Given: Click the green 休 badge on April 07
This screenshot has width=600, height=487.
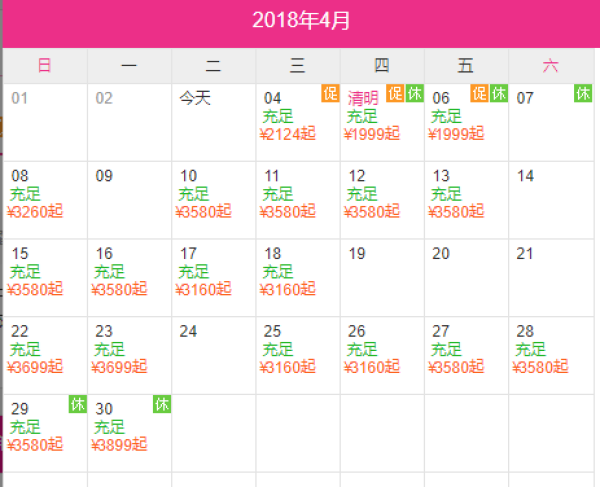Looking at the screenshot, I should [x=583, y=93].
